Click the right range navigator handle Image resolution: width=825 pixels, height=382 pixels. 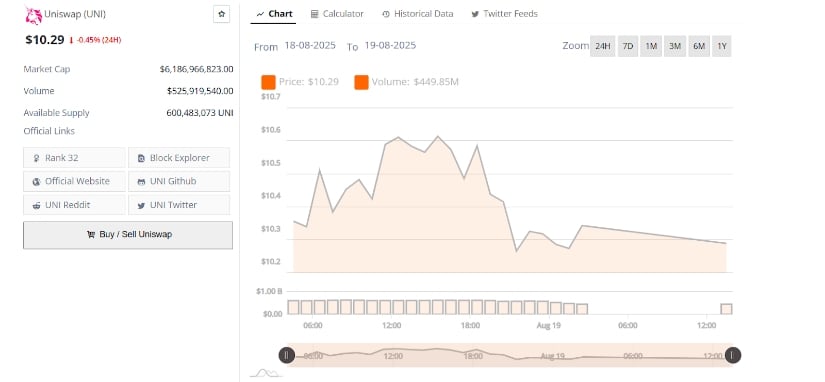[x=733, y=355]
